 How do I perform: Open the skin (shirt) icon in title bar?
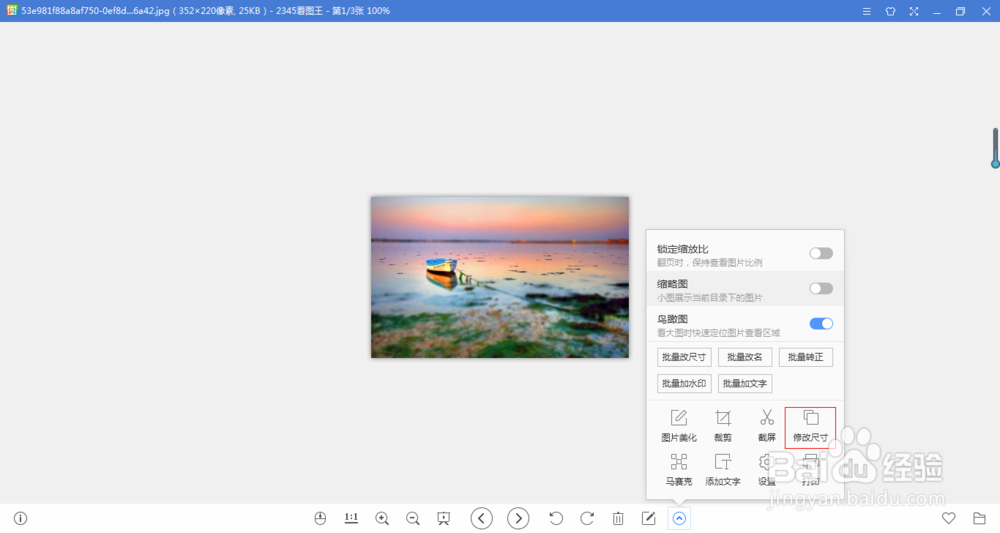coord(890,11)
